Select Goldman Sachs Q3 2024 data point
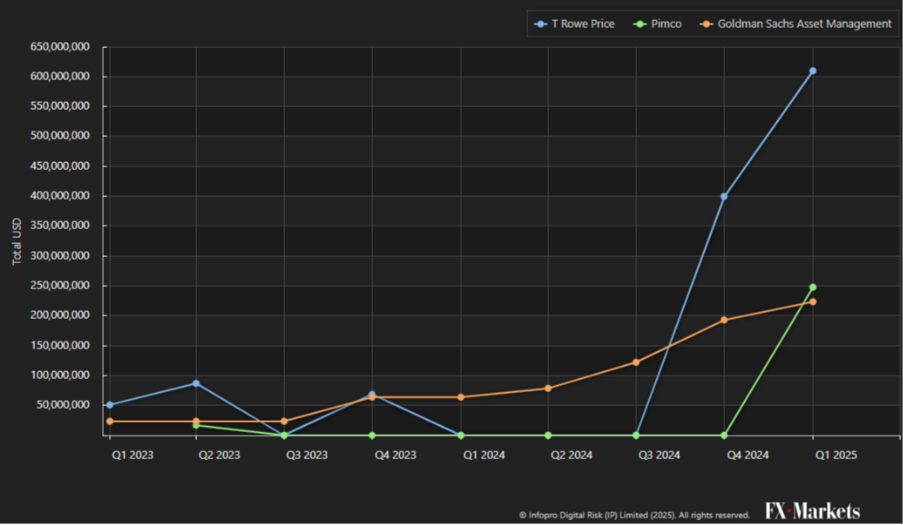The image size is (903, 525). (x=636, y=362)
